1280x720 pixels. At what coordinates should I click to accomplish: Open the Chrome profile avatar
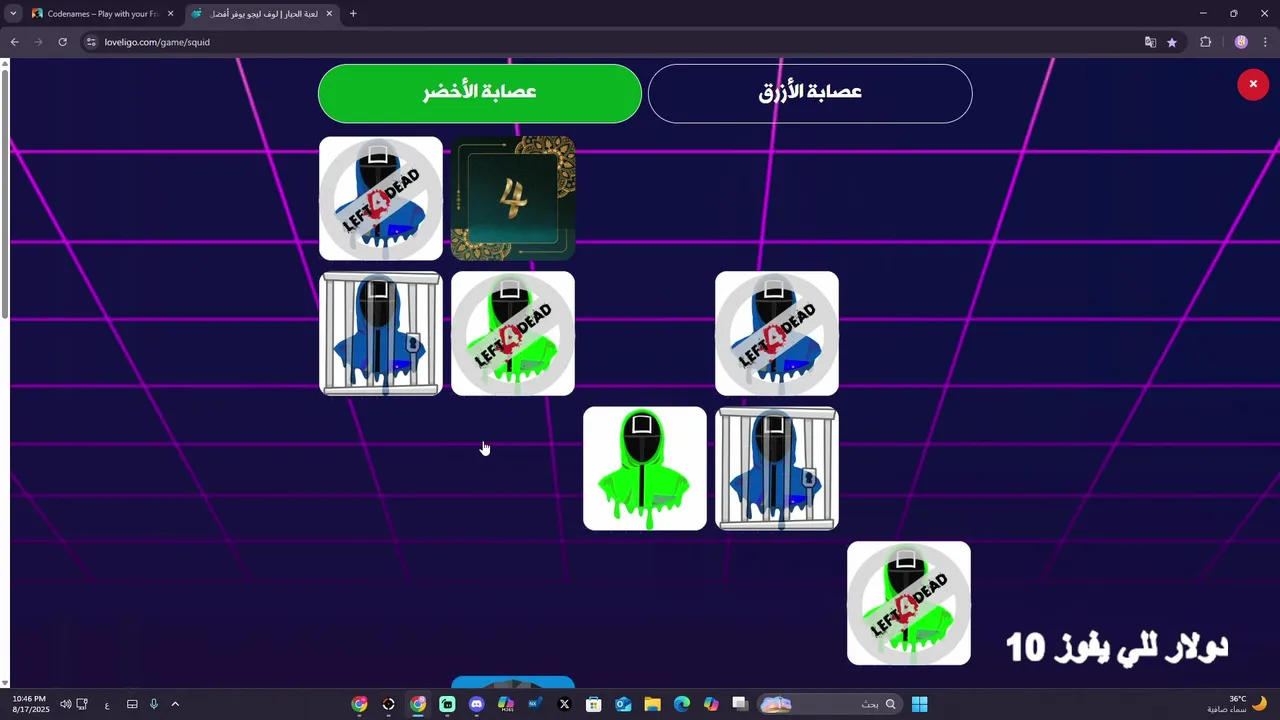[x=1241, y=42]
